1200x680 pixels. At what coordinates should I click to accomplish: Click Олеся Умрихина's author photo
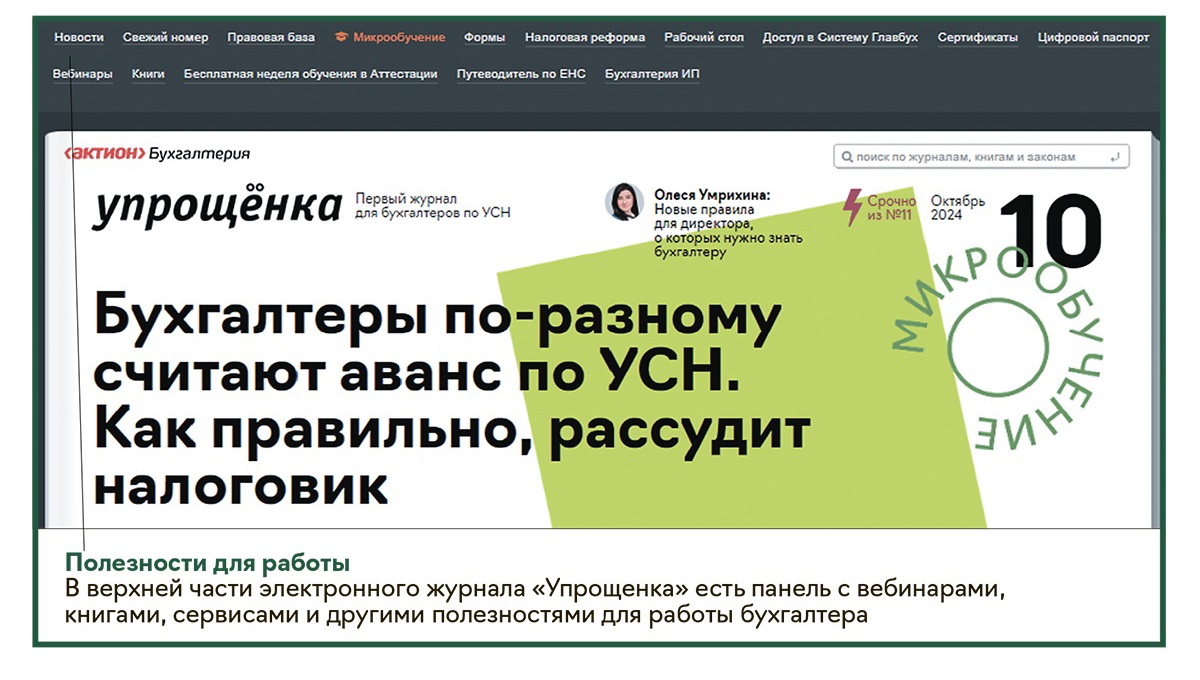pos(624,202)
